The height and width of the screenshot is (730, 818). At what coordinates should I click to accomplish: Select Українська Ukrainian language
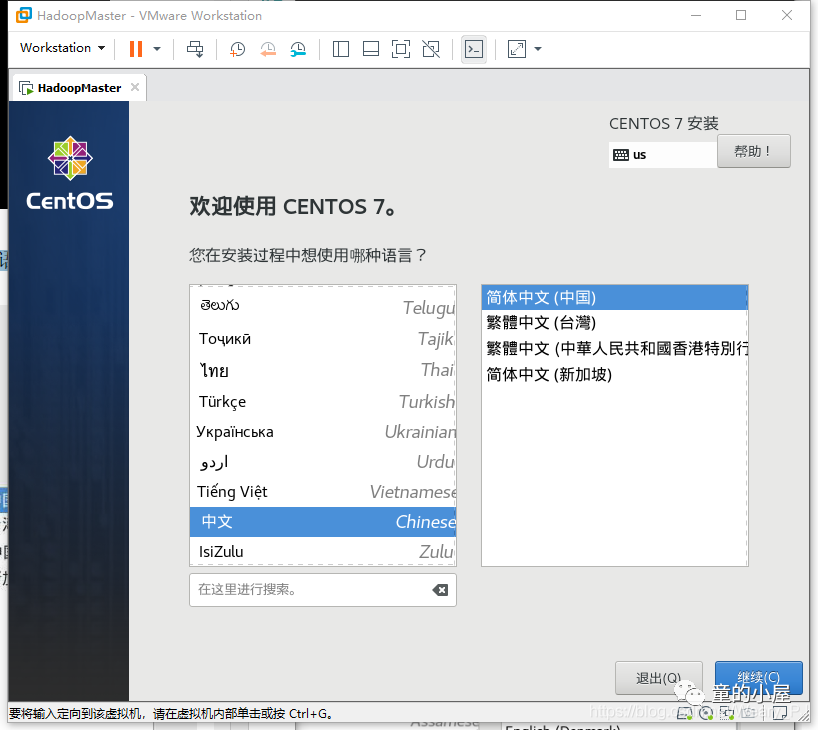(x=322, y=432)
